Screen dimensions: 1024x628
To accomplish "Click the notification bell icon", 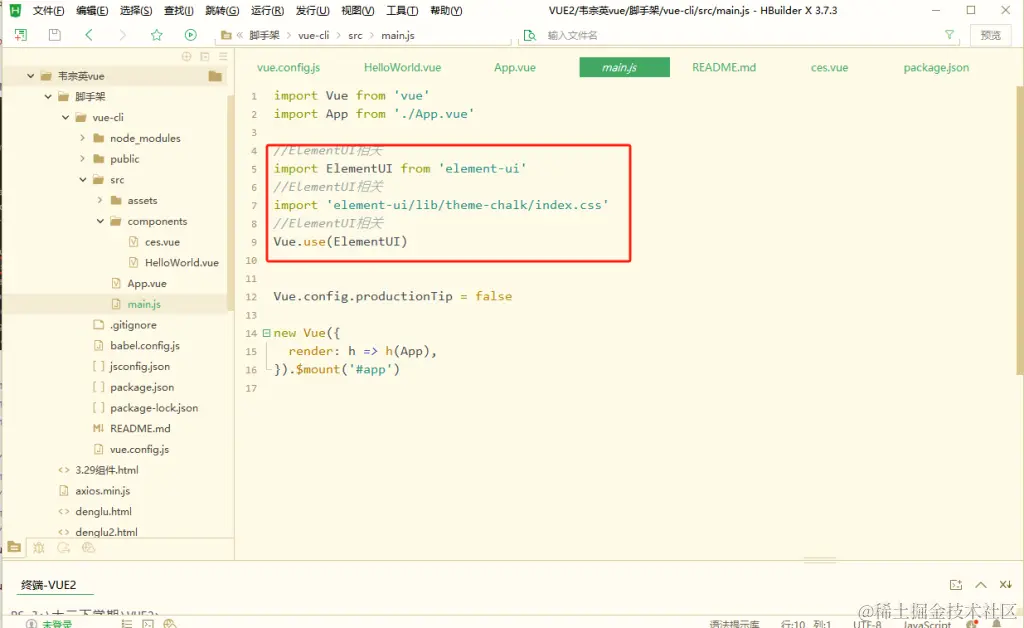I will tap(997, 624).
